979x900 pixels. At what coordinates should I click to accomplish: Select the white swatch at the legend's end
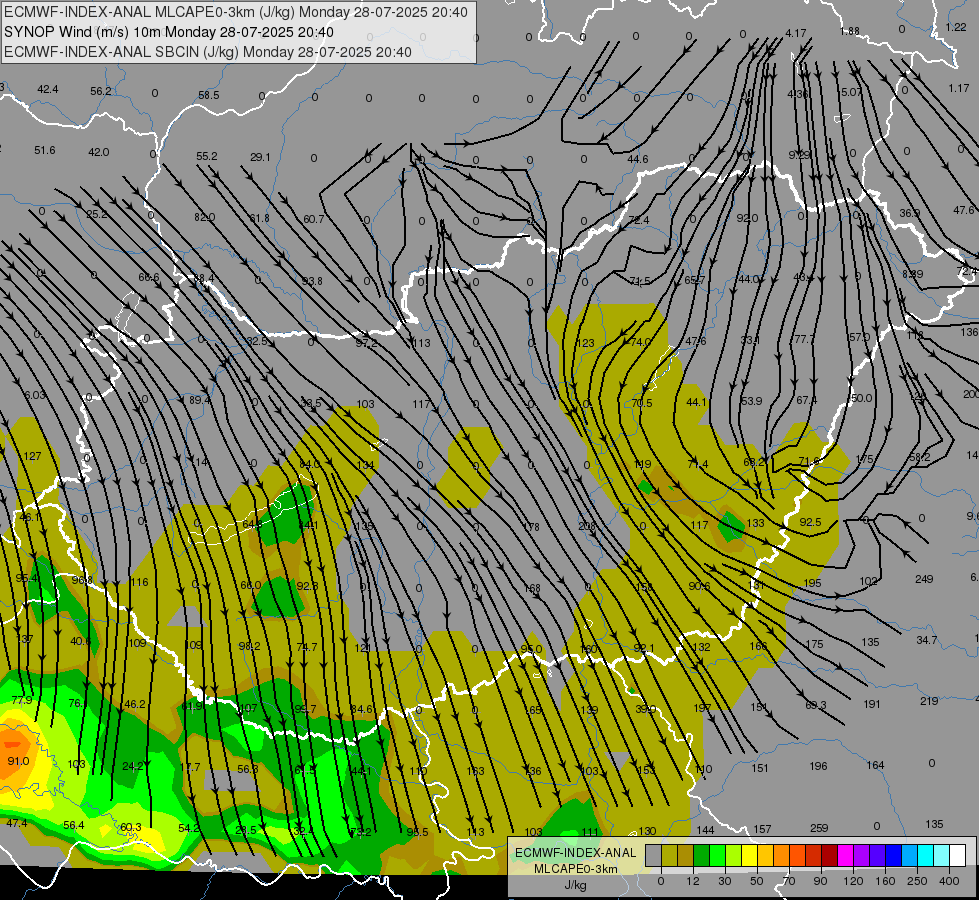pyautogui.click(x=958, y=855)
